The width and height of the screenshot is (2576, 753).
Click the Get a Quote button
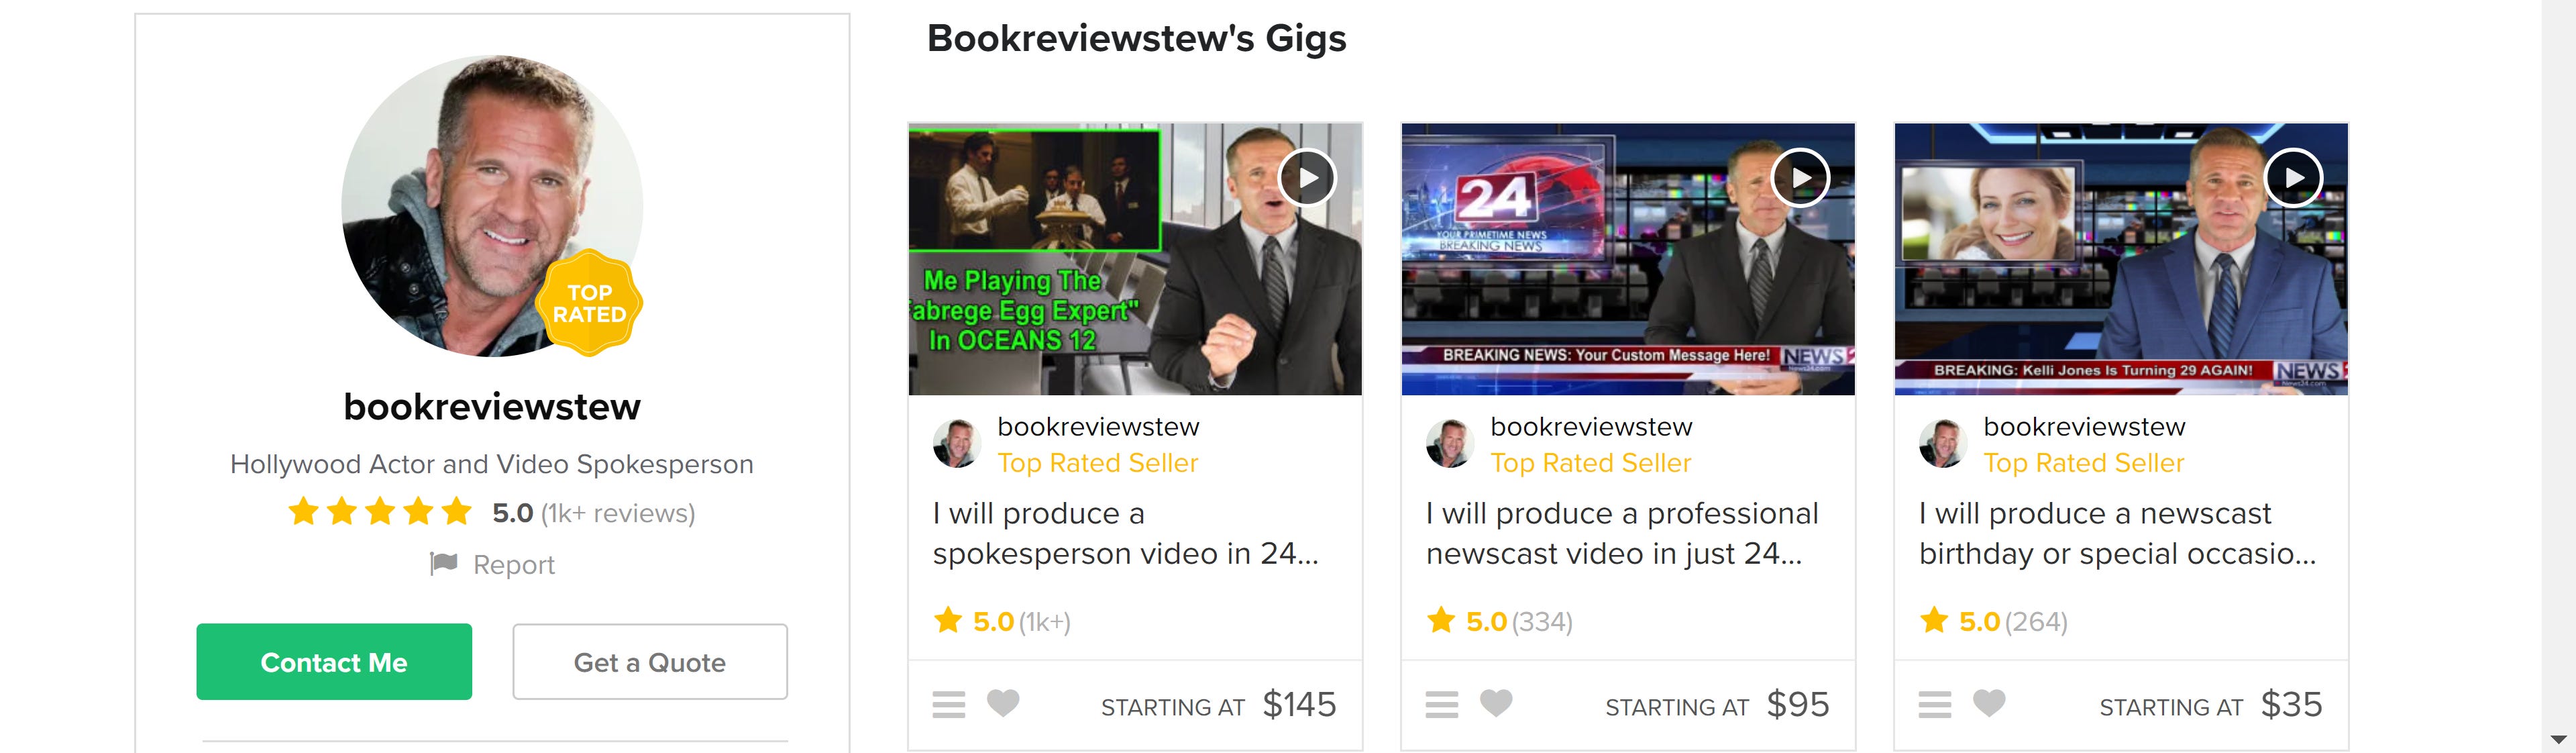[650, 662]
